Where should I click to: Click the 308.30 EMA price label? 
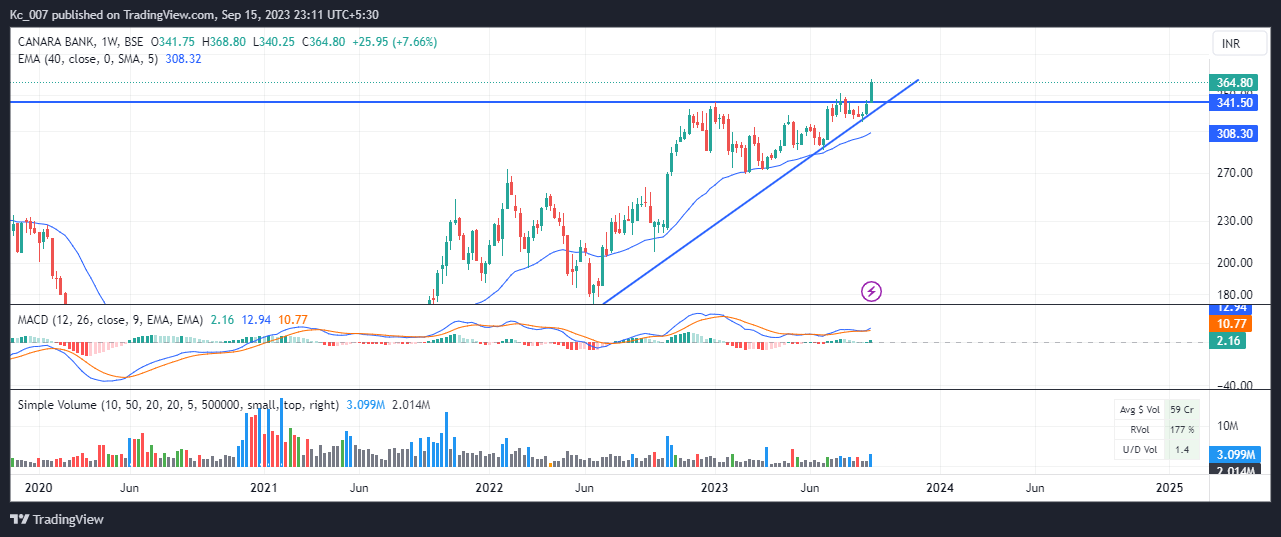point(1231,133)
